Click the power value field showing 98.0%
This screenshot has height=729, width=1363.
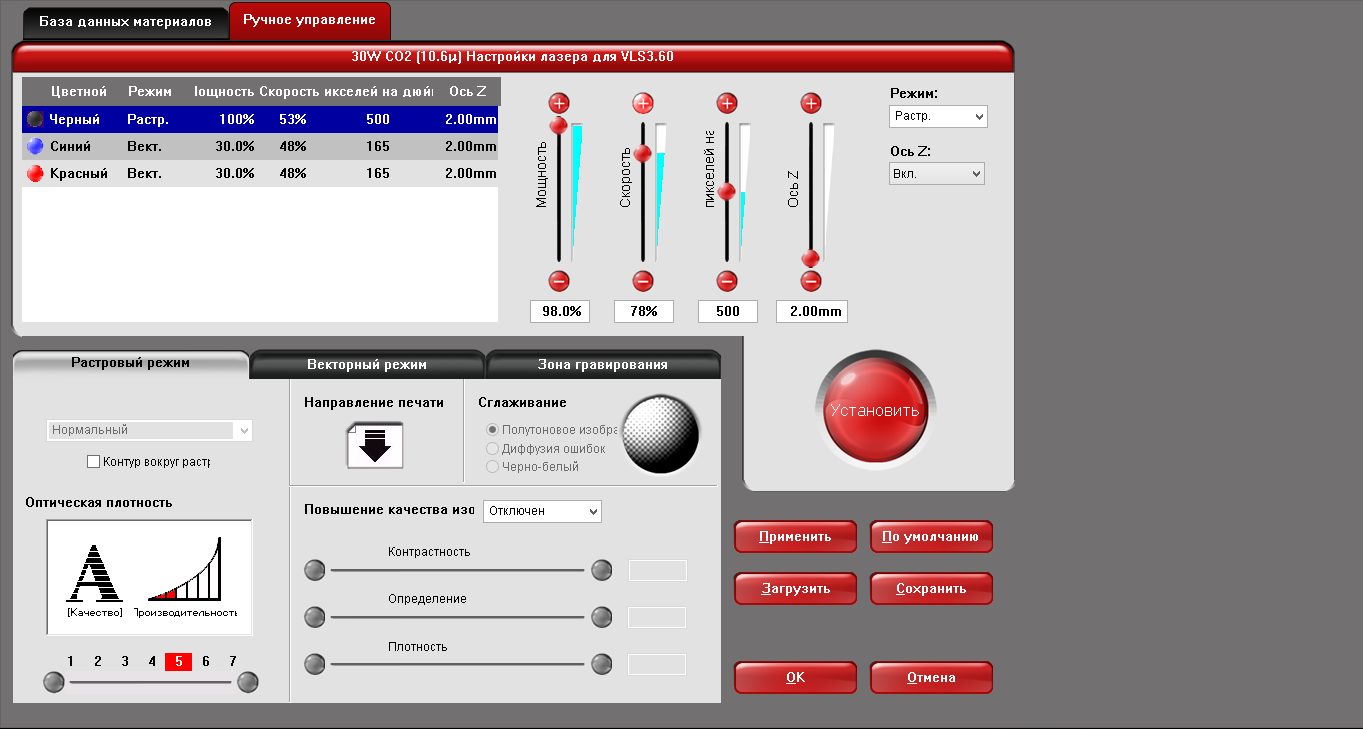pos(560,311)
